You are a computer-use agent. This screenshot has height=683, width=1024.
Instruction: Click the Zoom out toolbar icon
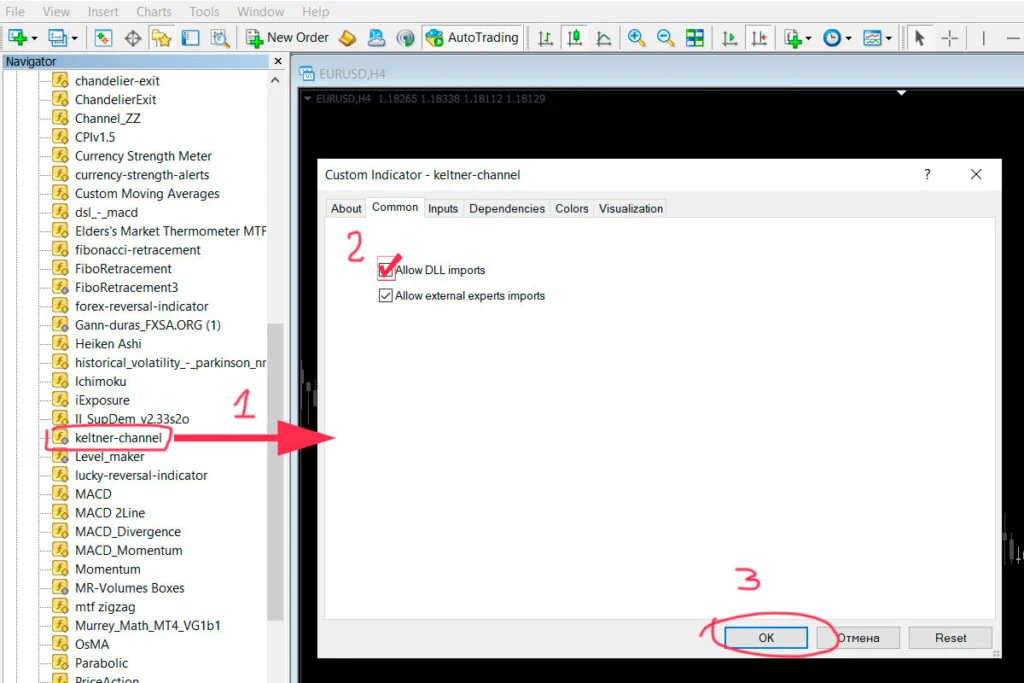[665, 38]
